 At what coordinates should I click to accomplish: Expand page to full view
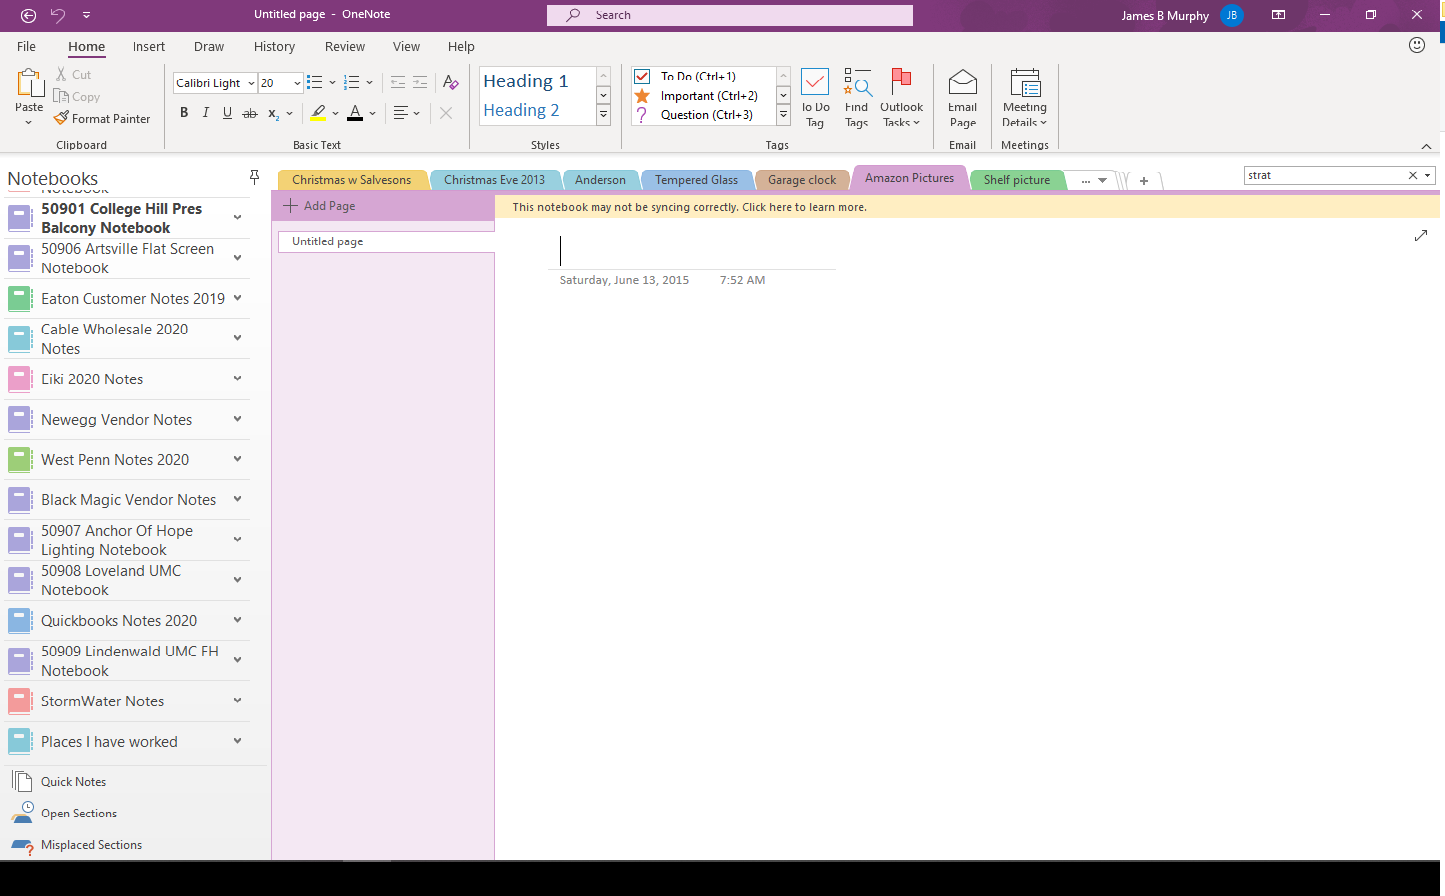[x=1421, y=236]
